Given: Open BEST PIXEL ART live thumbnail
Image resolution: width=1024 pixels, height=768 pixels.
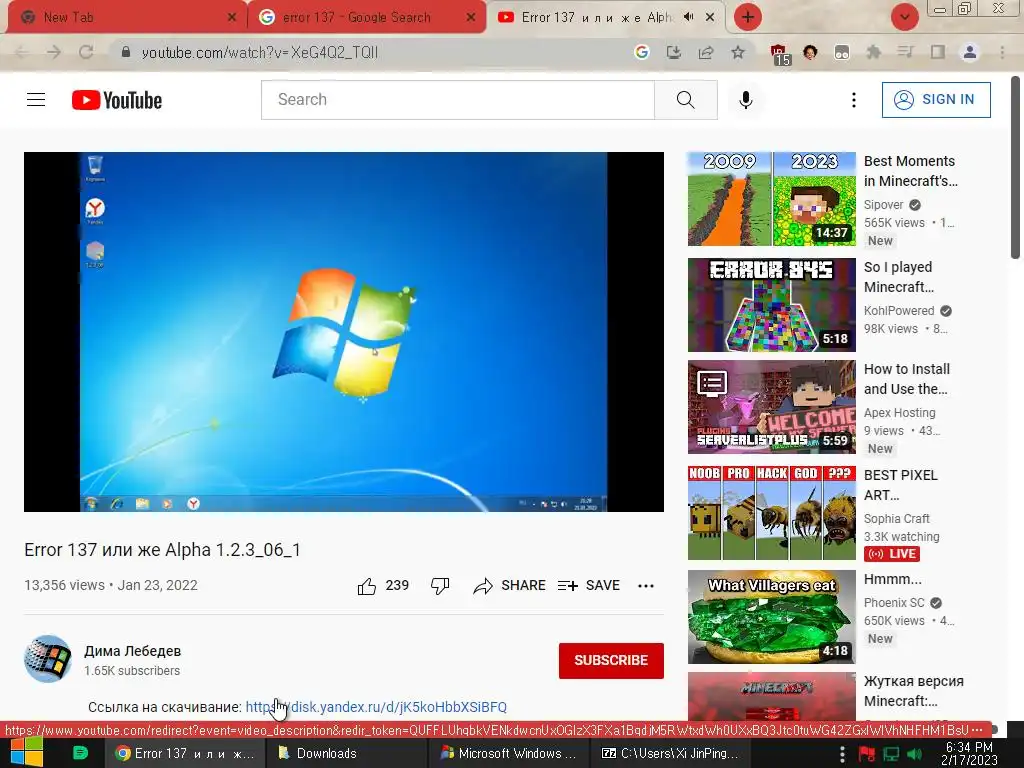Looking at the screenshot, I should pyautogui.click(x=771, y=513).
